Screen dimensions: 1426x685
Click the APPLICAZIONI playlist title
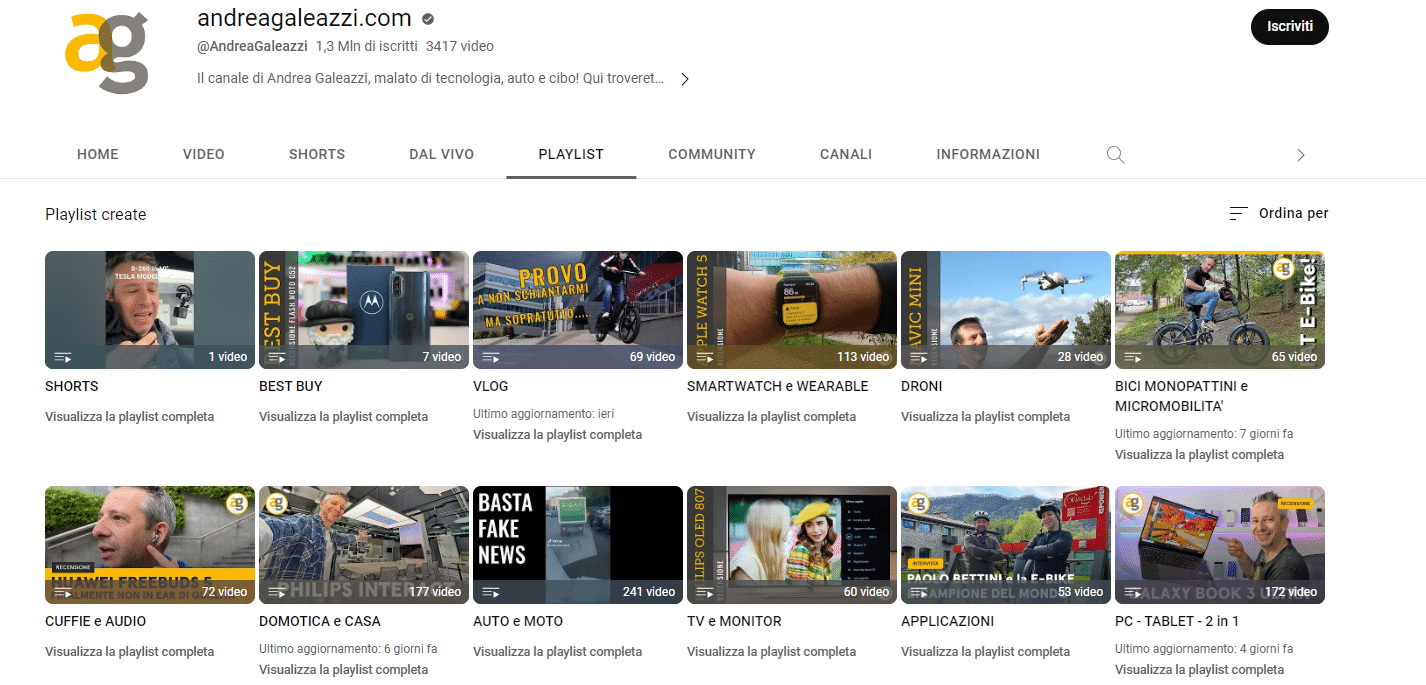(948, 621)
